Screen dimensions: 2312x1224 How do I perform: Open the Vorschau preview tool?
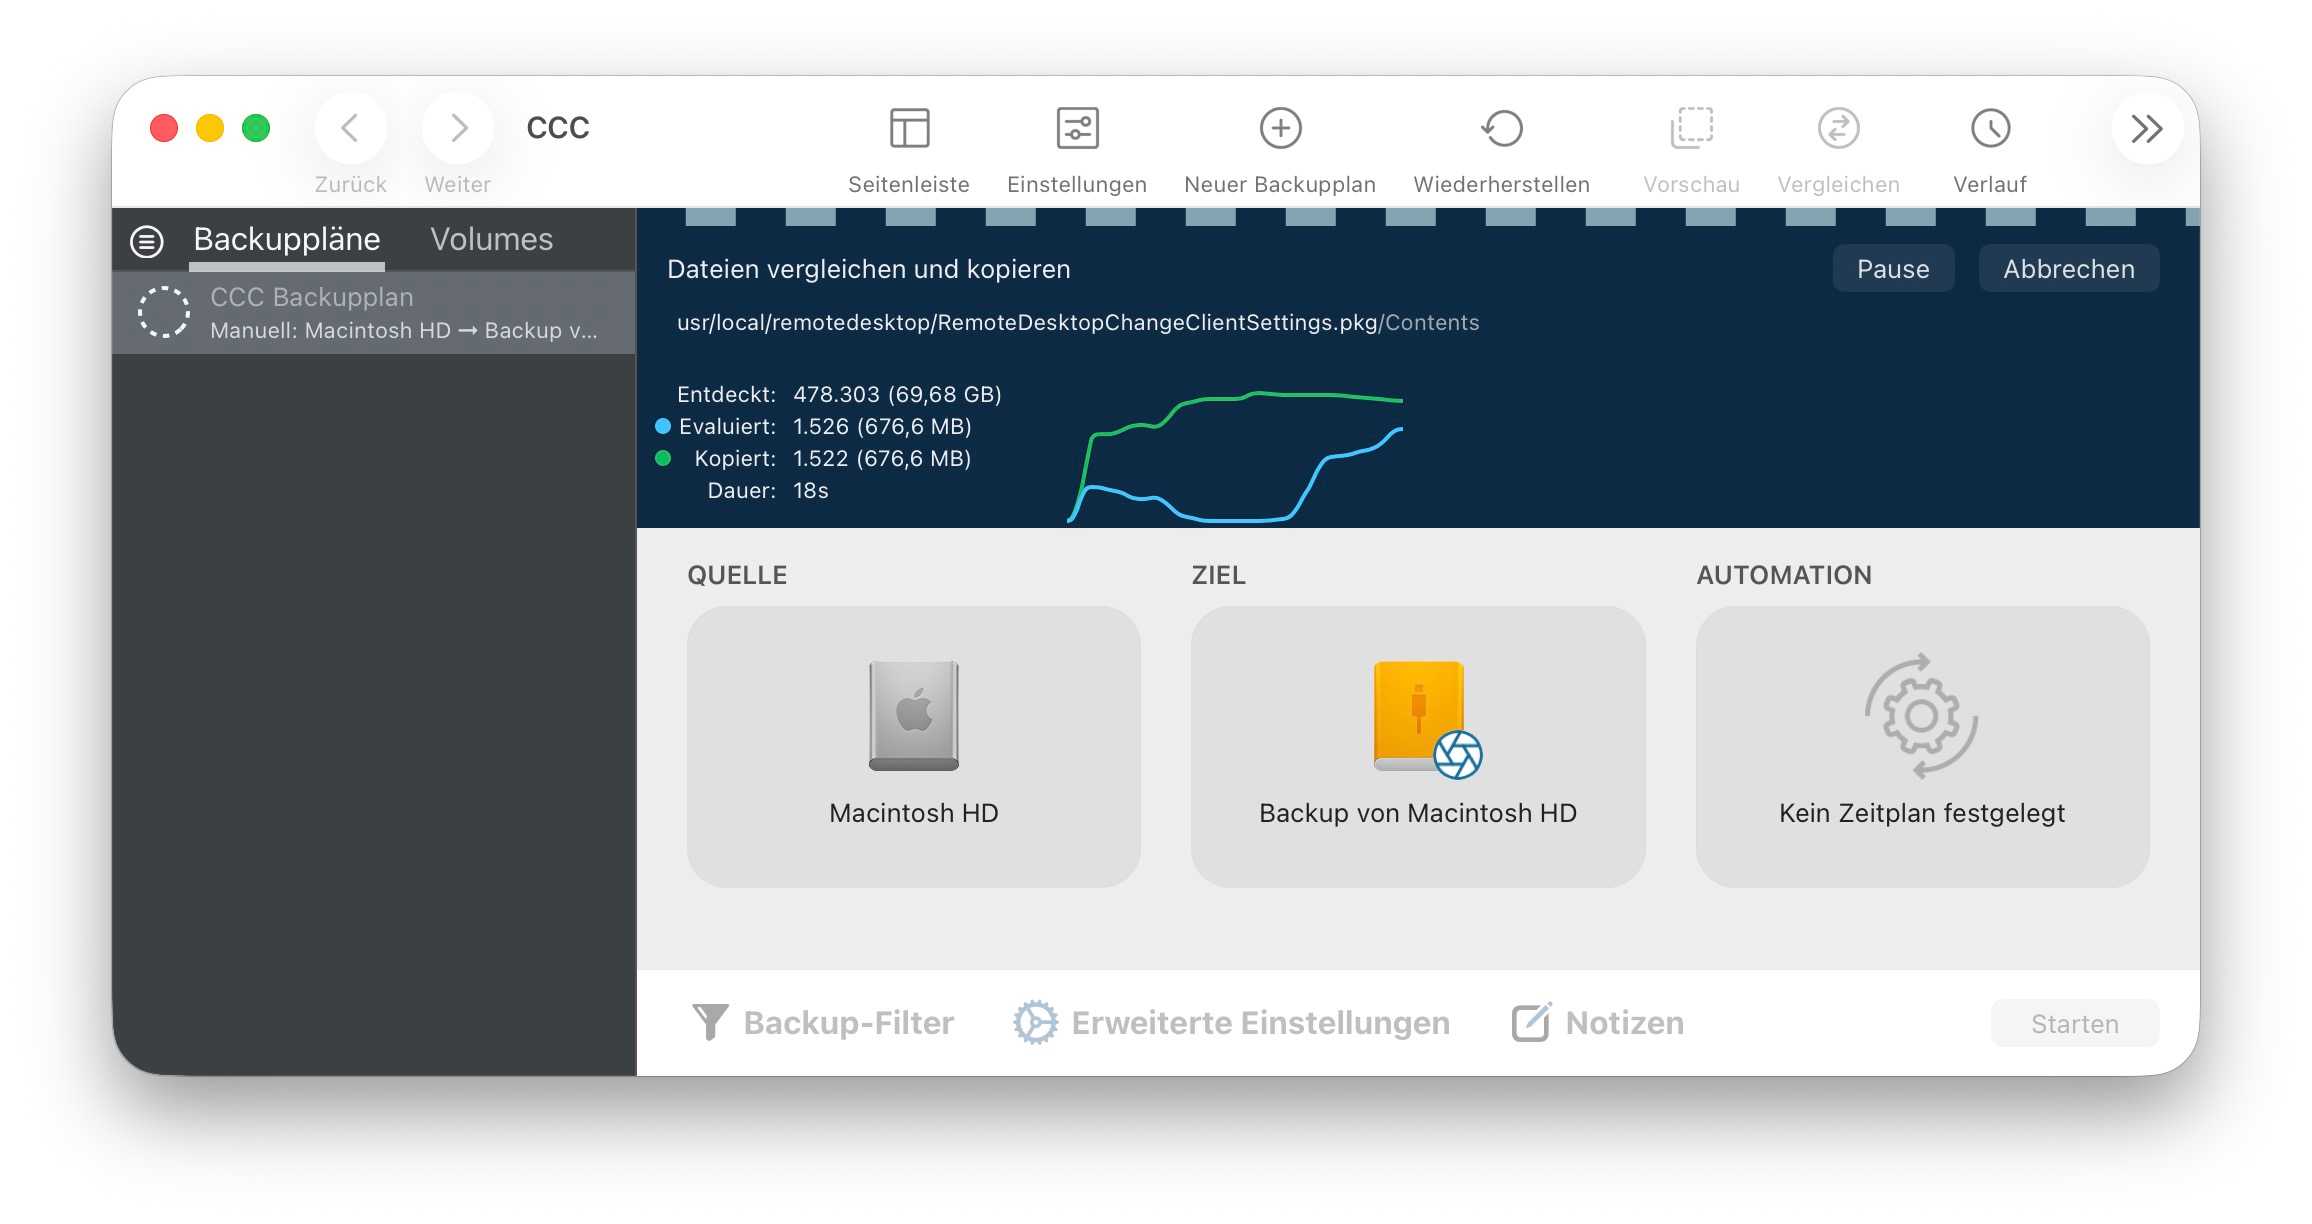(1691, 128)
